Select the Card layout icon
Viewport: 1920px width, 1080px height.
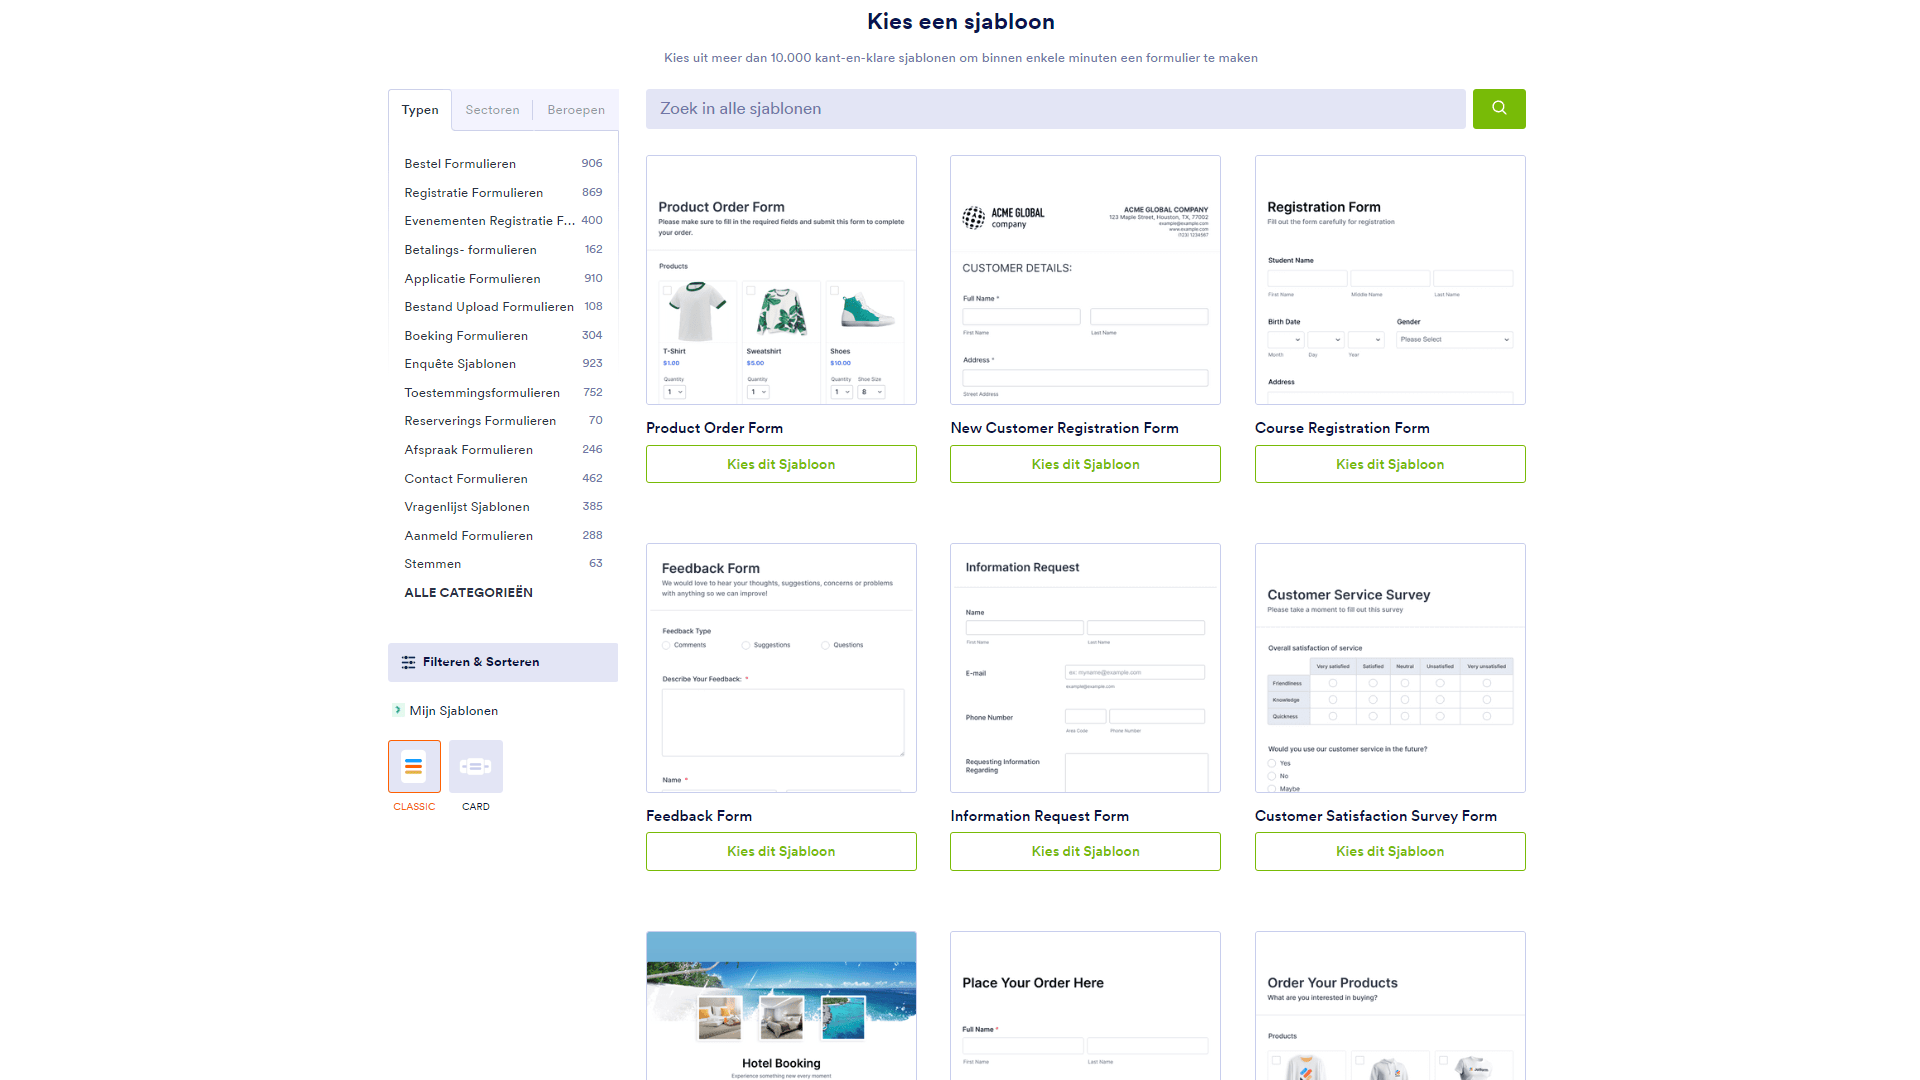tap(476, 766)
